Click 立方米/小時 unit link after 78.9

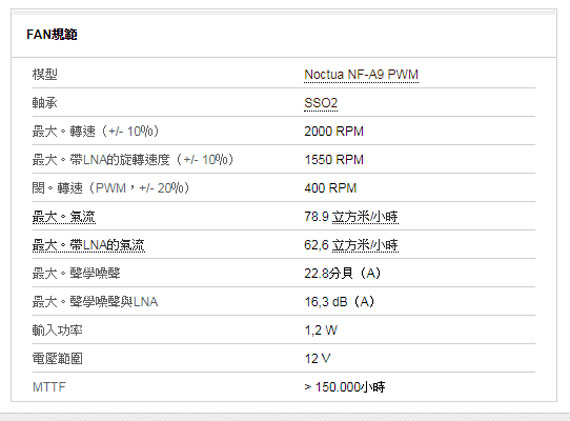(365, 217)
